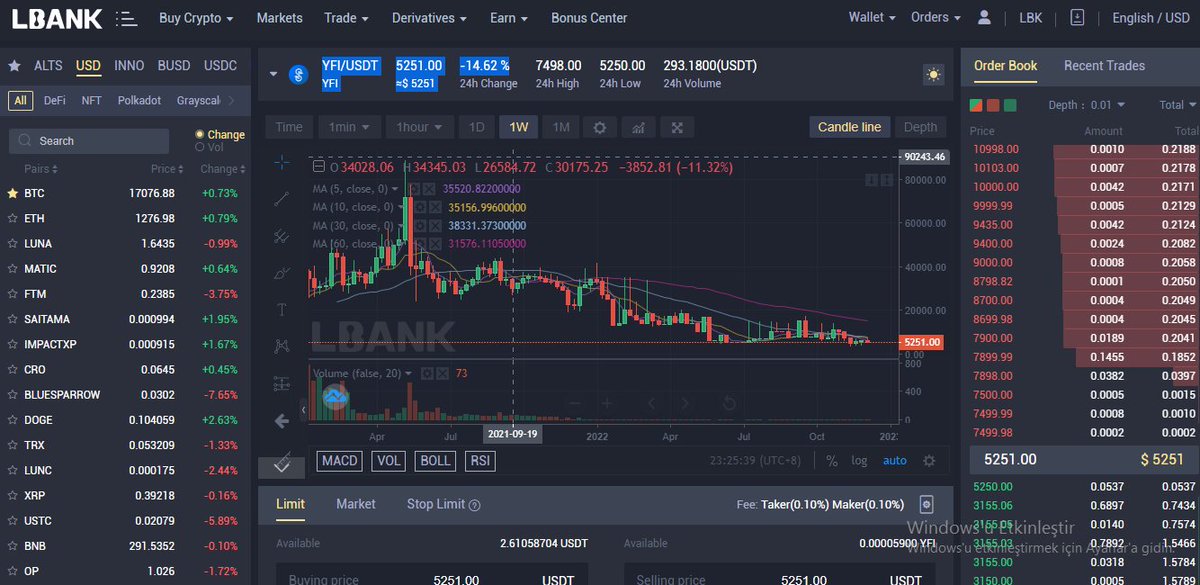Select the ruler measure tool
The image size is (1200, 585).
pyautogui.click(x=281, y=461)
